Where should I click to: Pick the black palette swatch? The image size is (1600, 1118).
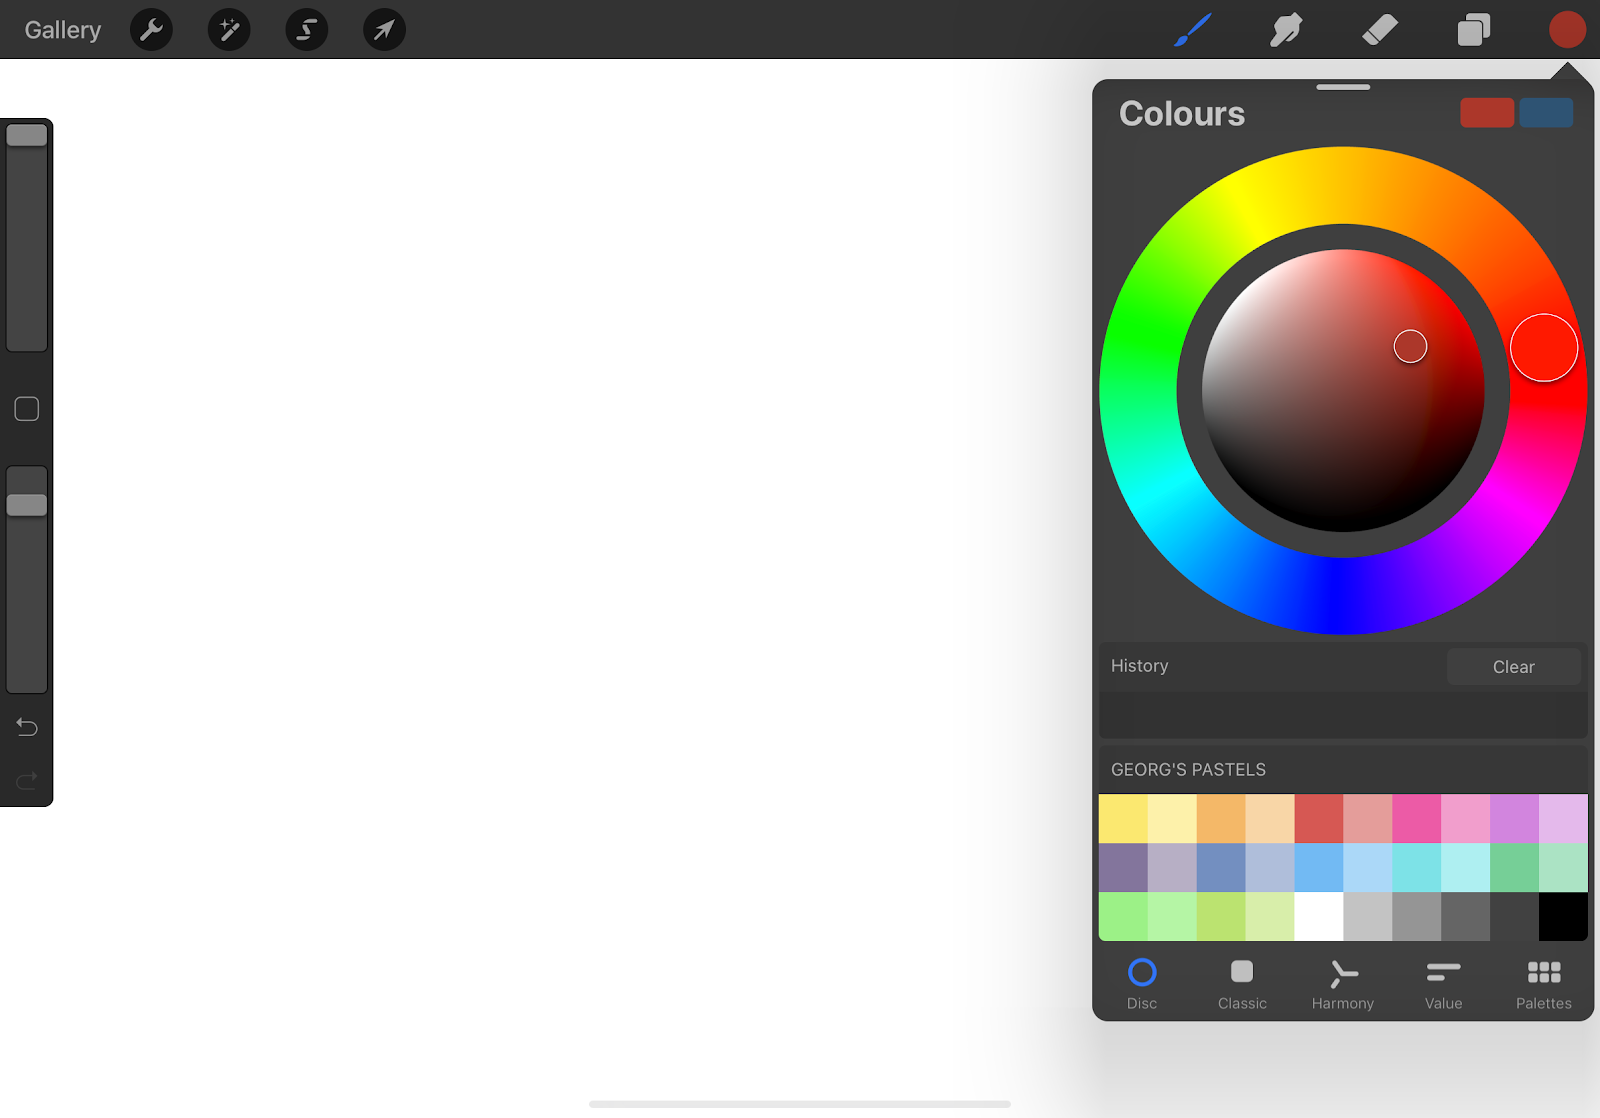(x=1564, y=917)
